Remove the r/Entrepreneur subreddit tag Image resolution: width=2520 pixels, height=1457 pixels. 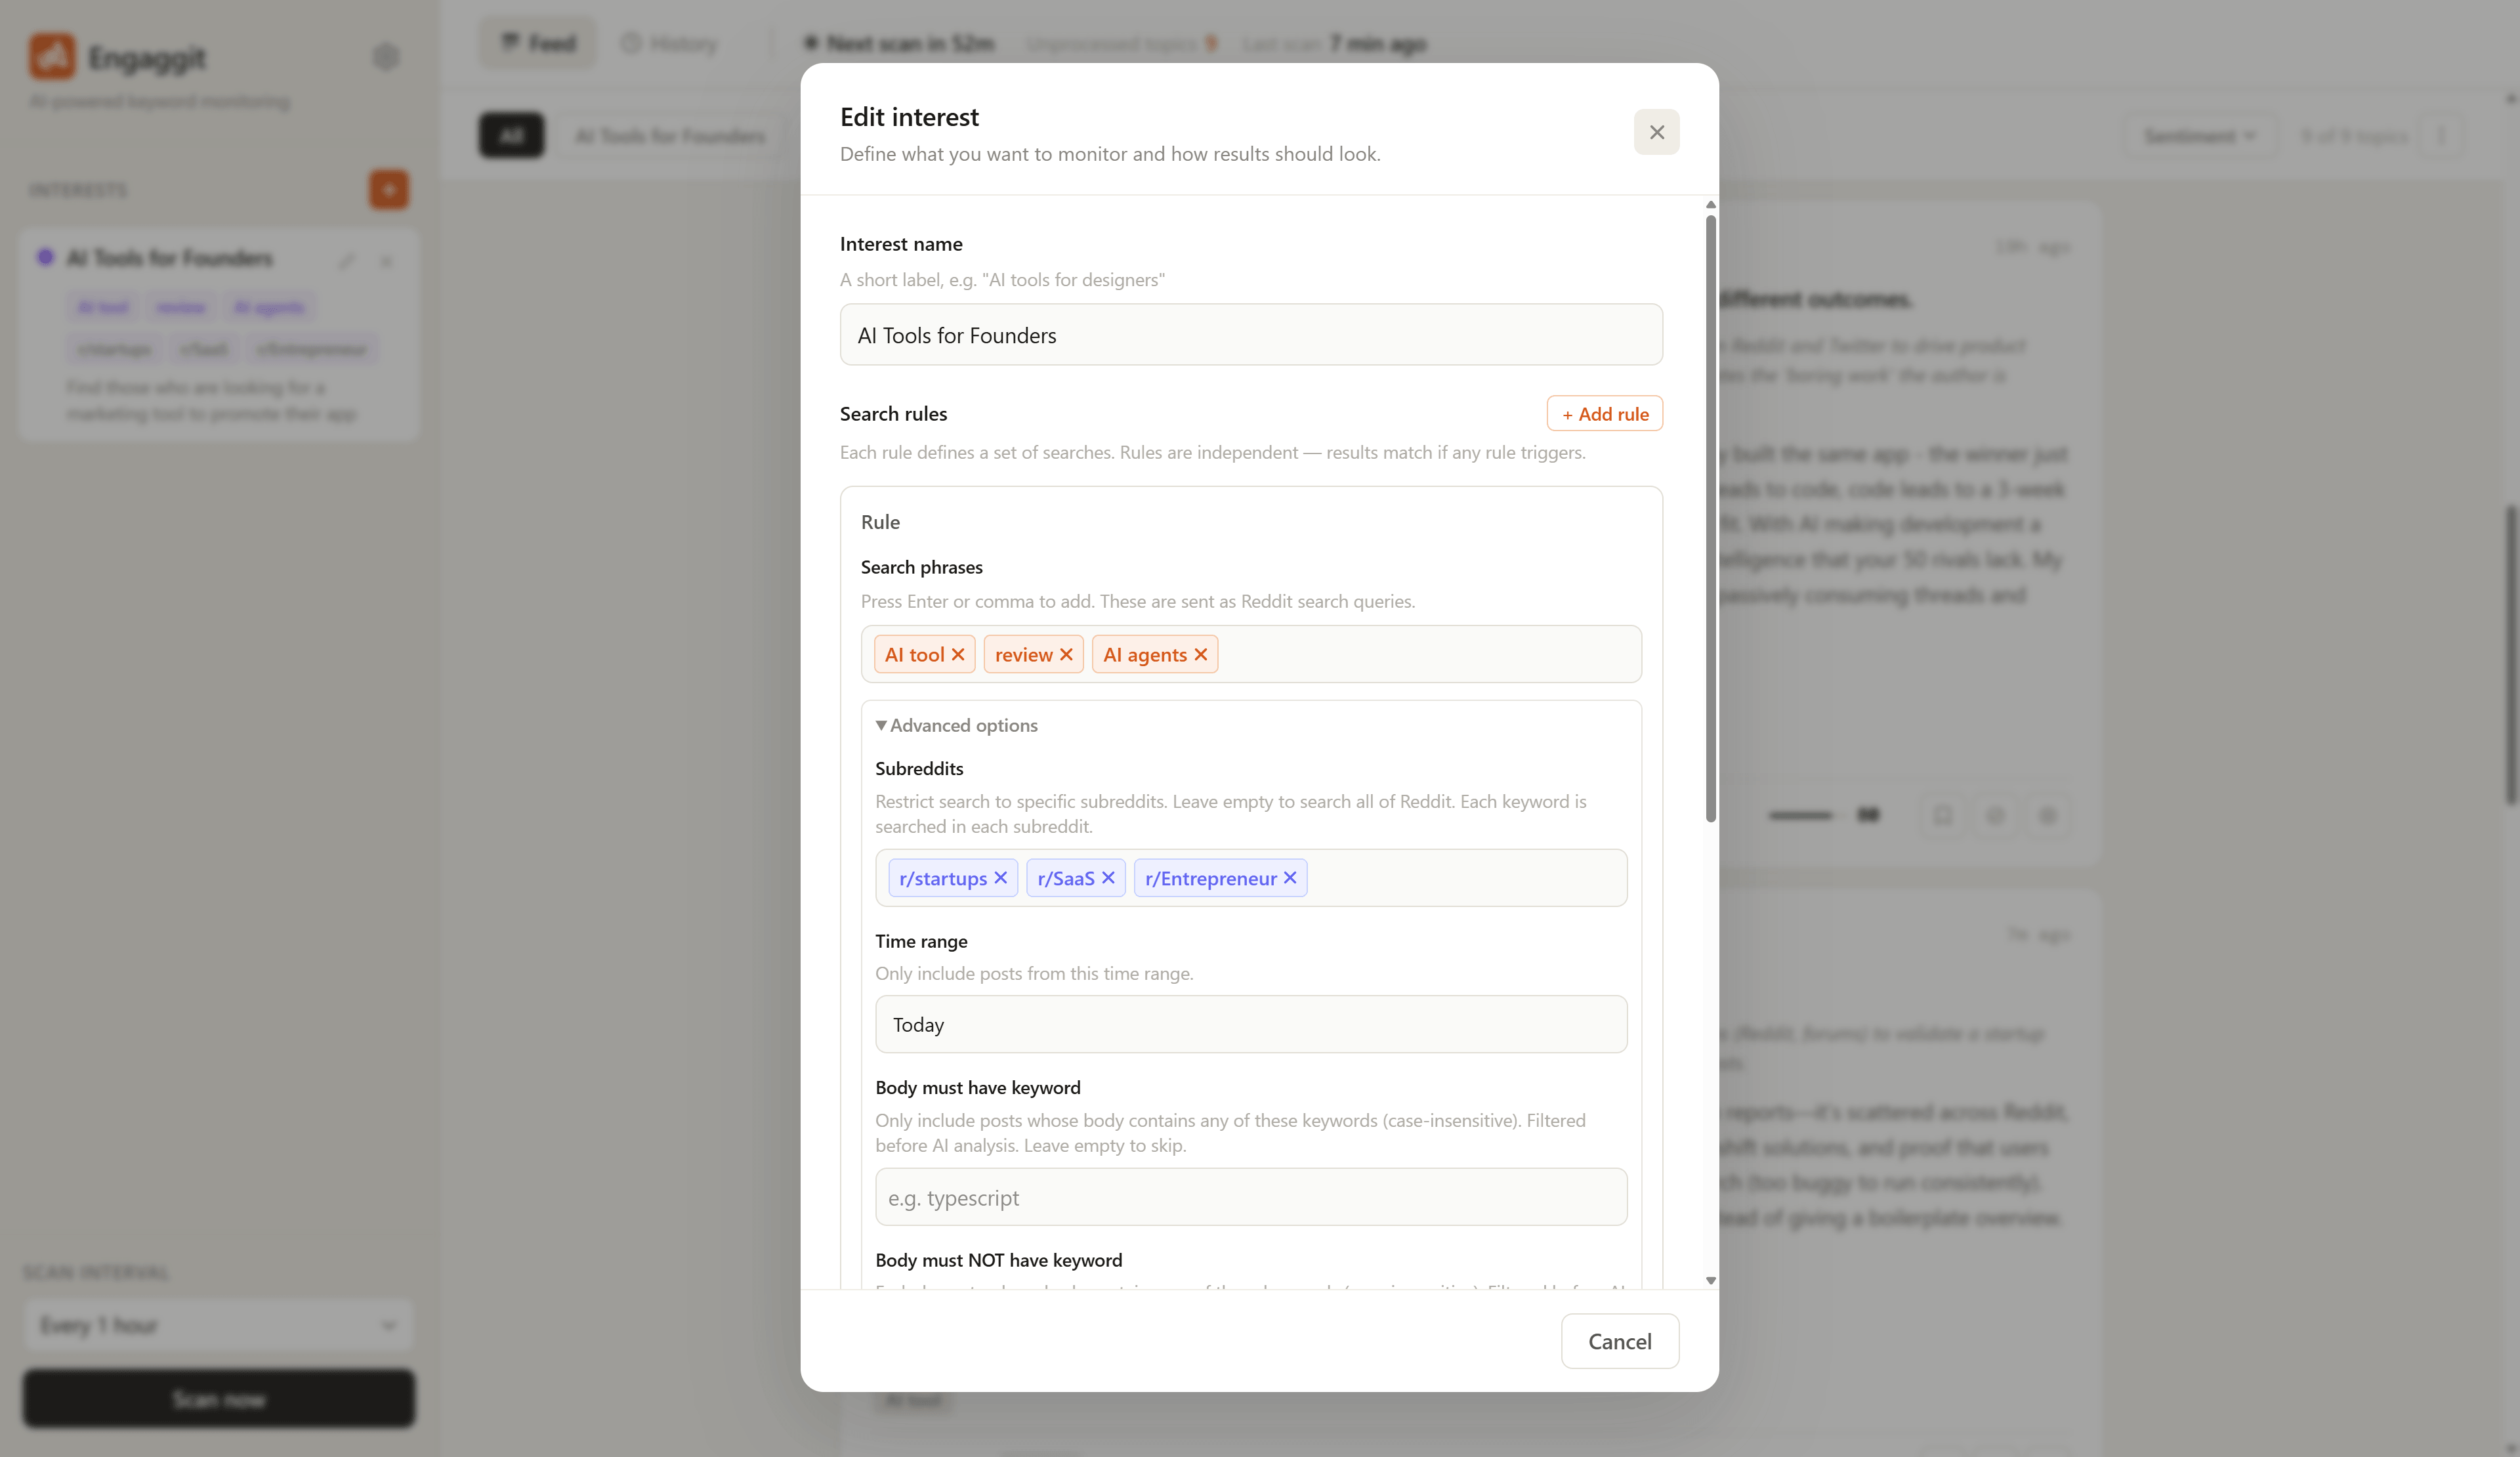(1290, 877)
